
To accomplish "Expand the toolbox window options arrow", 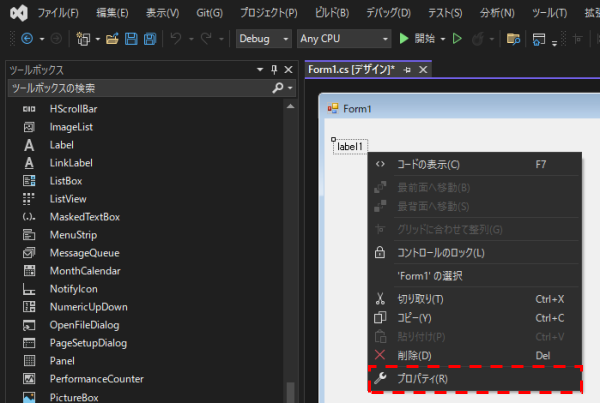I will coord(259,69).
